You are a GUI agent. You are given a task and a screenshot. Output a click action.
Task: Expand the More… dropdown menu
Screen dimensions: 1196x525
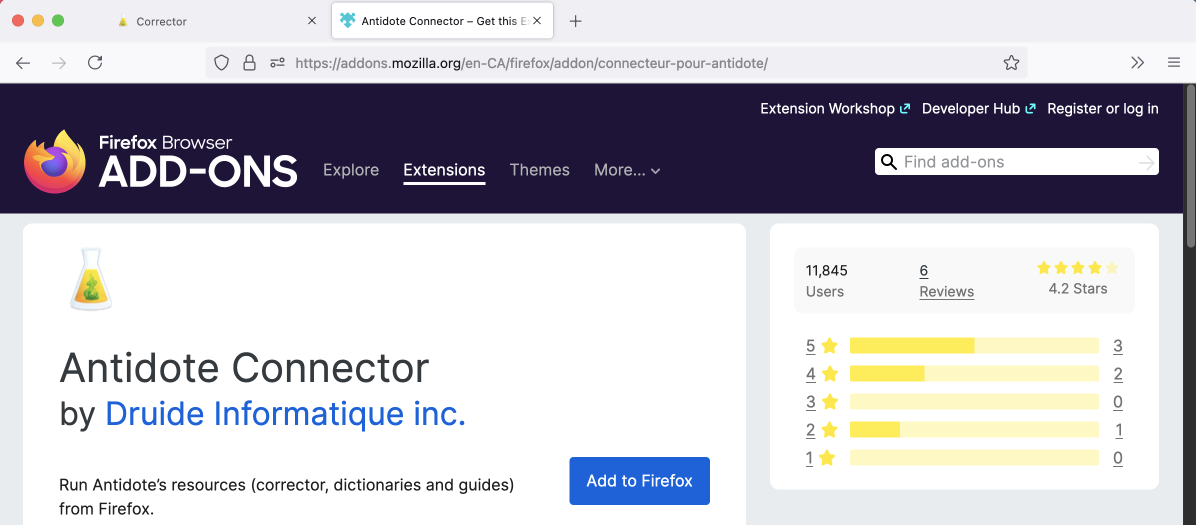(x=627, y=170)
